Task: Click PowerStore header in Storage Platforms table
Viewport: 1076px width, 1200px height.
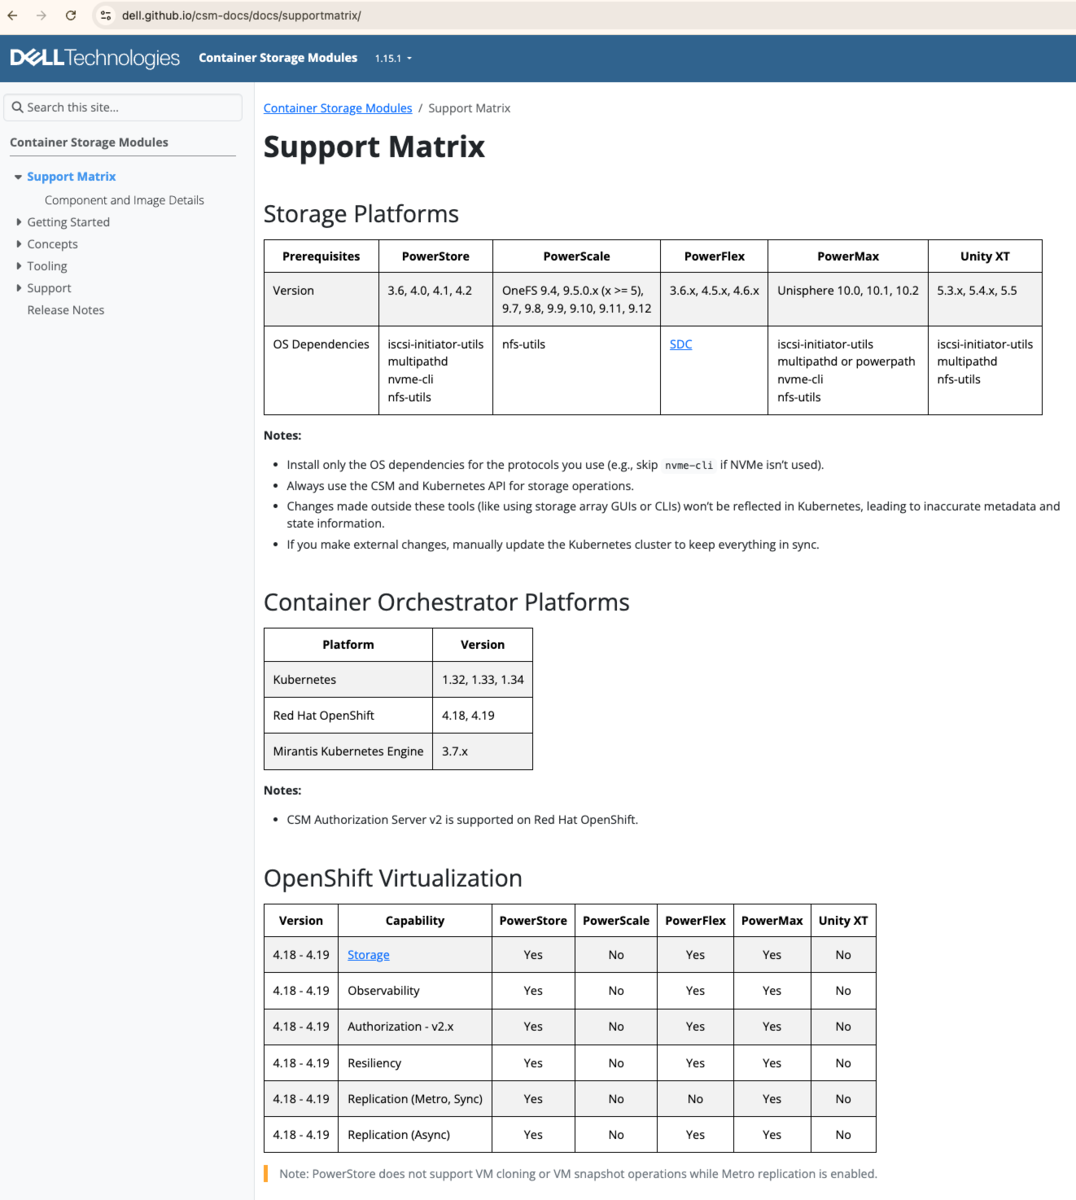Action: pyautogui.click(x=435, y=256)
